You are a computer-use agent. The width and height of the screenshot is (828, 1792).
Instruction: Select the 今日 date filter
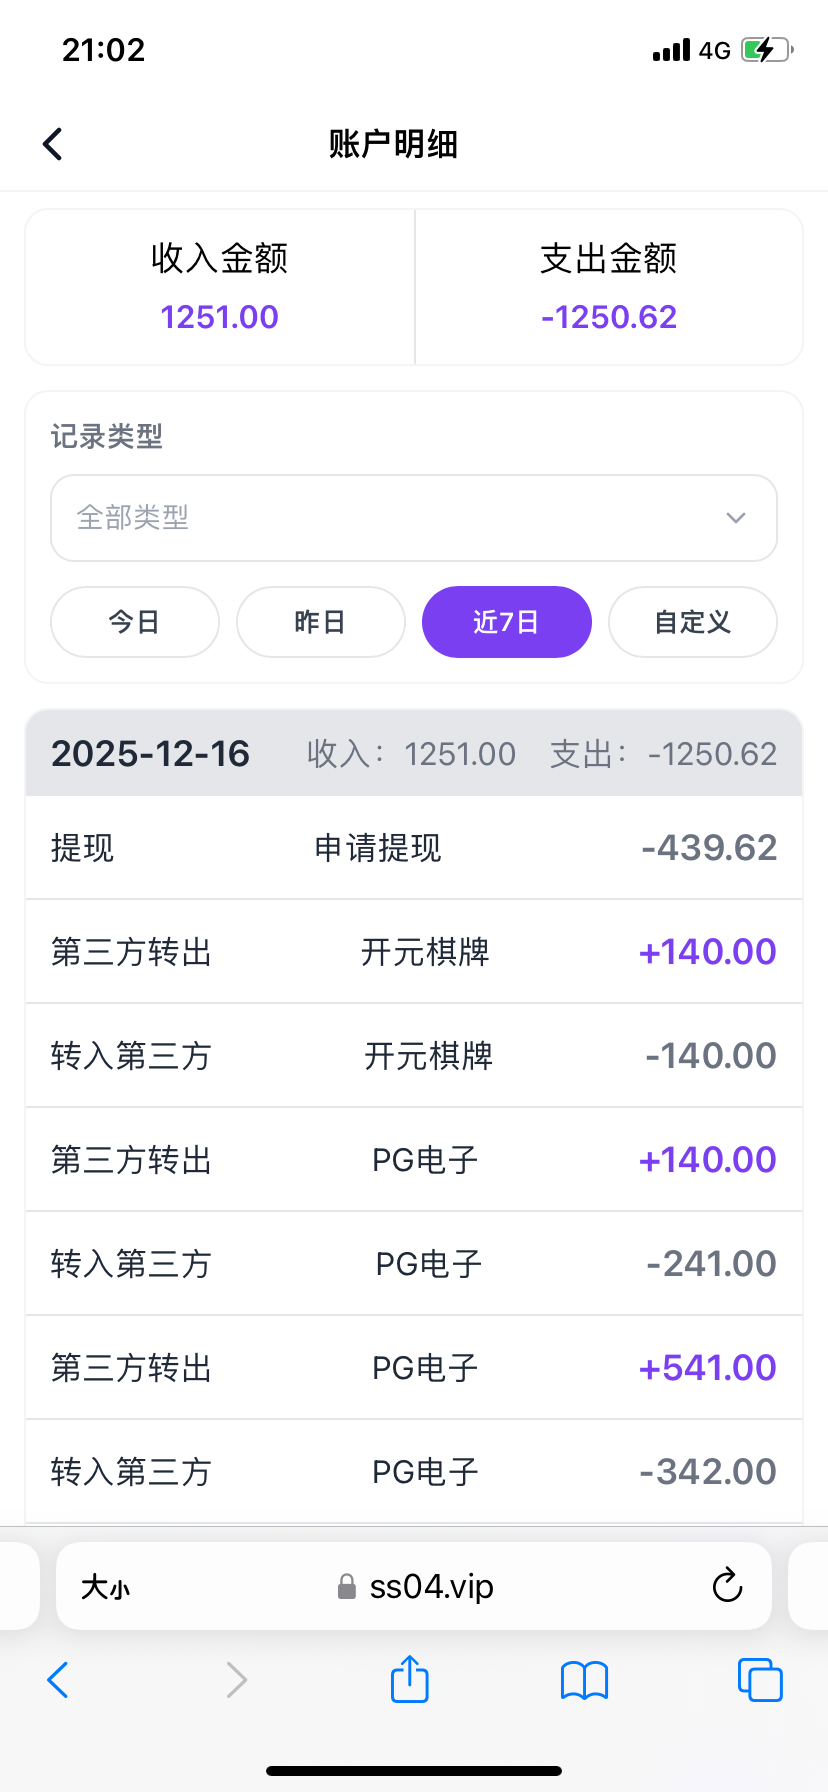[135, 622]
